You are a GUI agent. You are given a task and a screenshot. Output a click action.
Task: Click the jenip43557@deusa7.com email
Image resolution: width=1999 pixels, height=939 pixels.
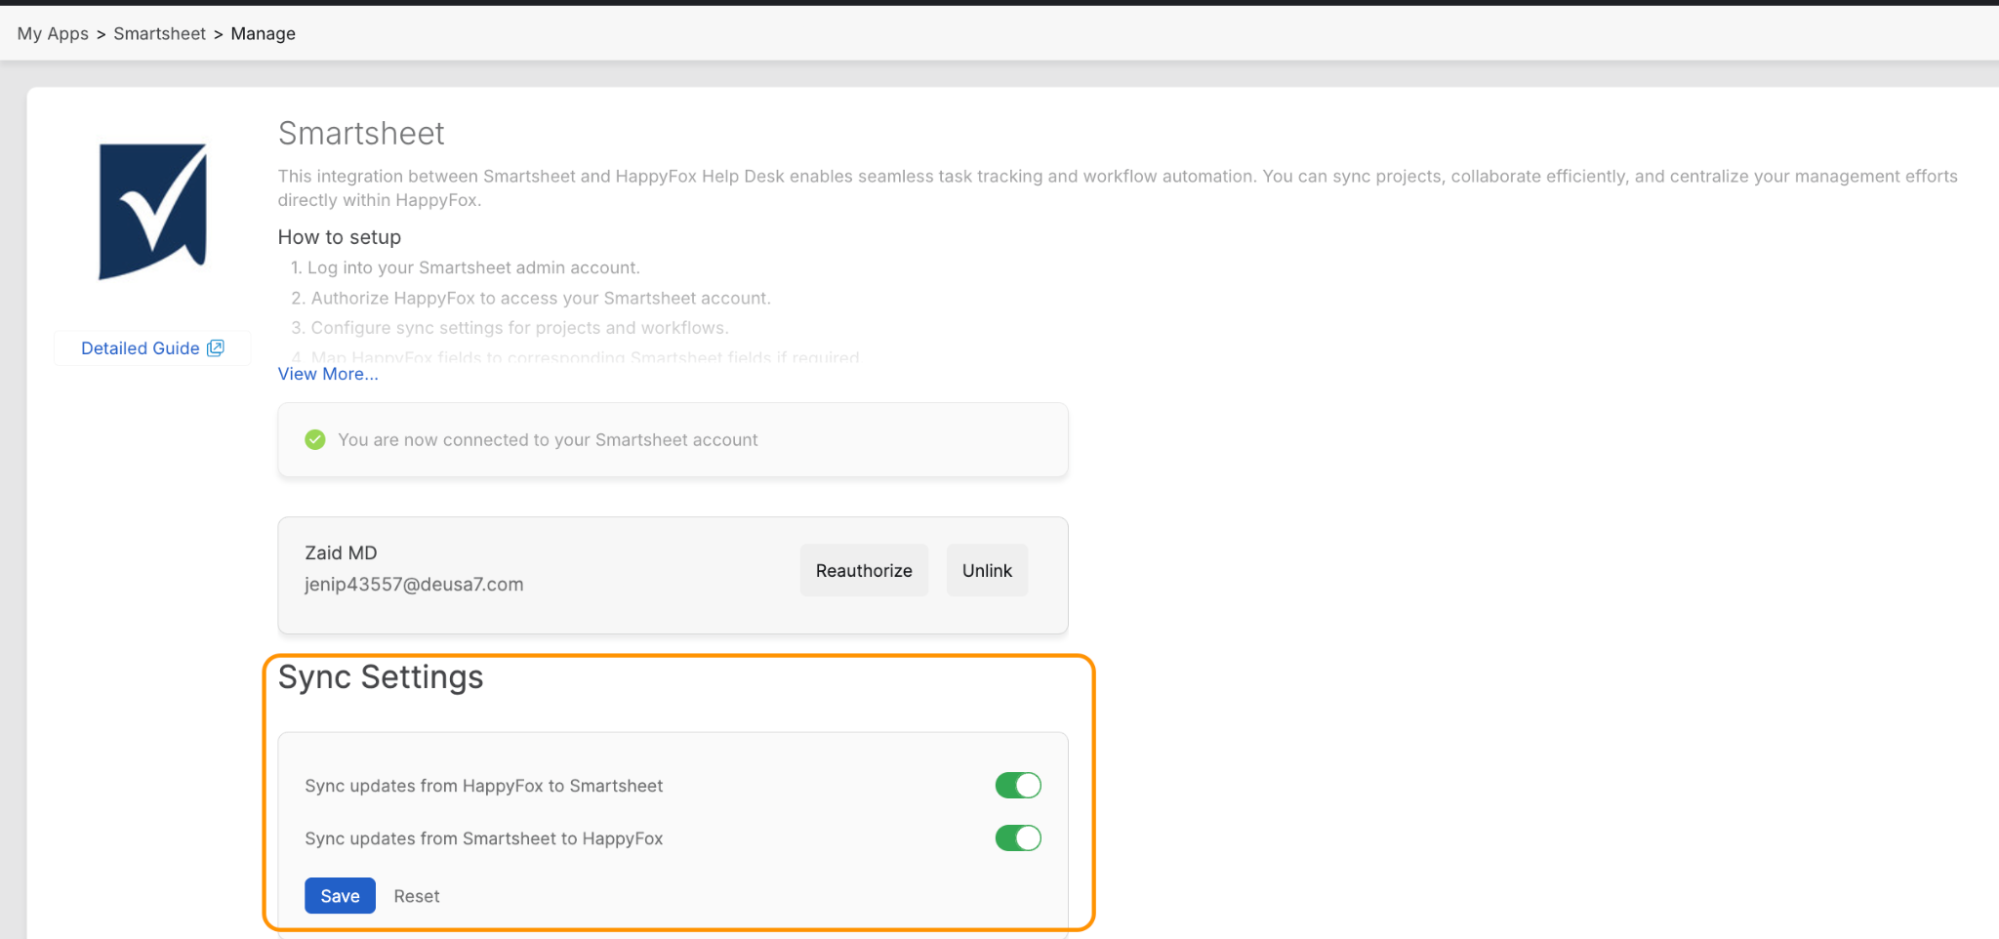[x=414, y=584]
